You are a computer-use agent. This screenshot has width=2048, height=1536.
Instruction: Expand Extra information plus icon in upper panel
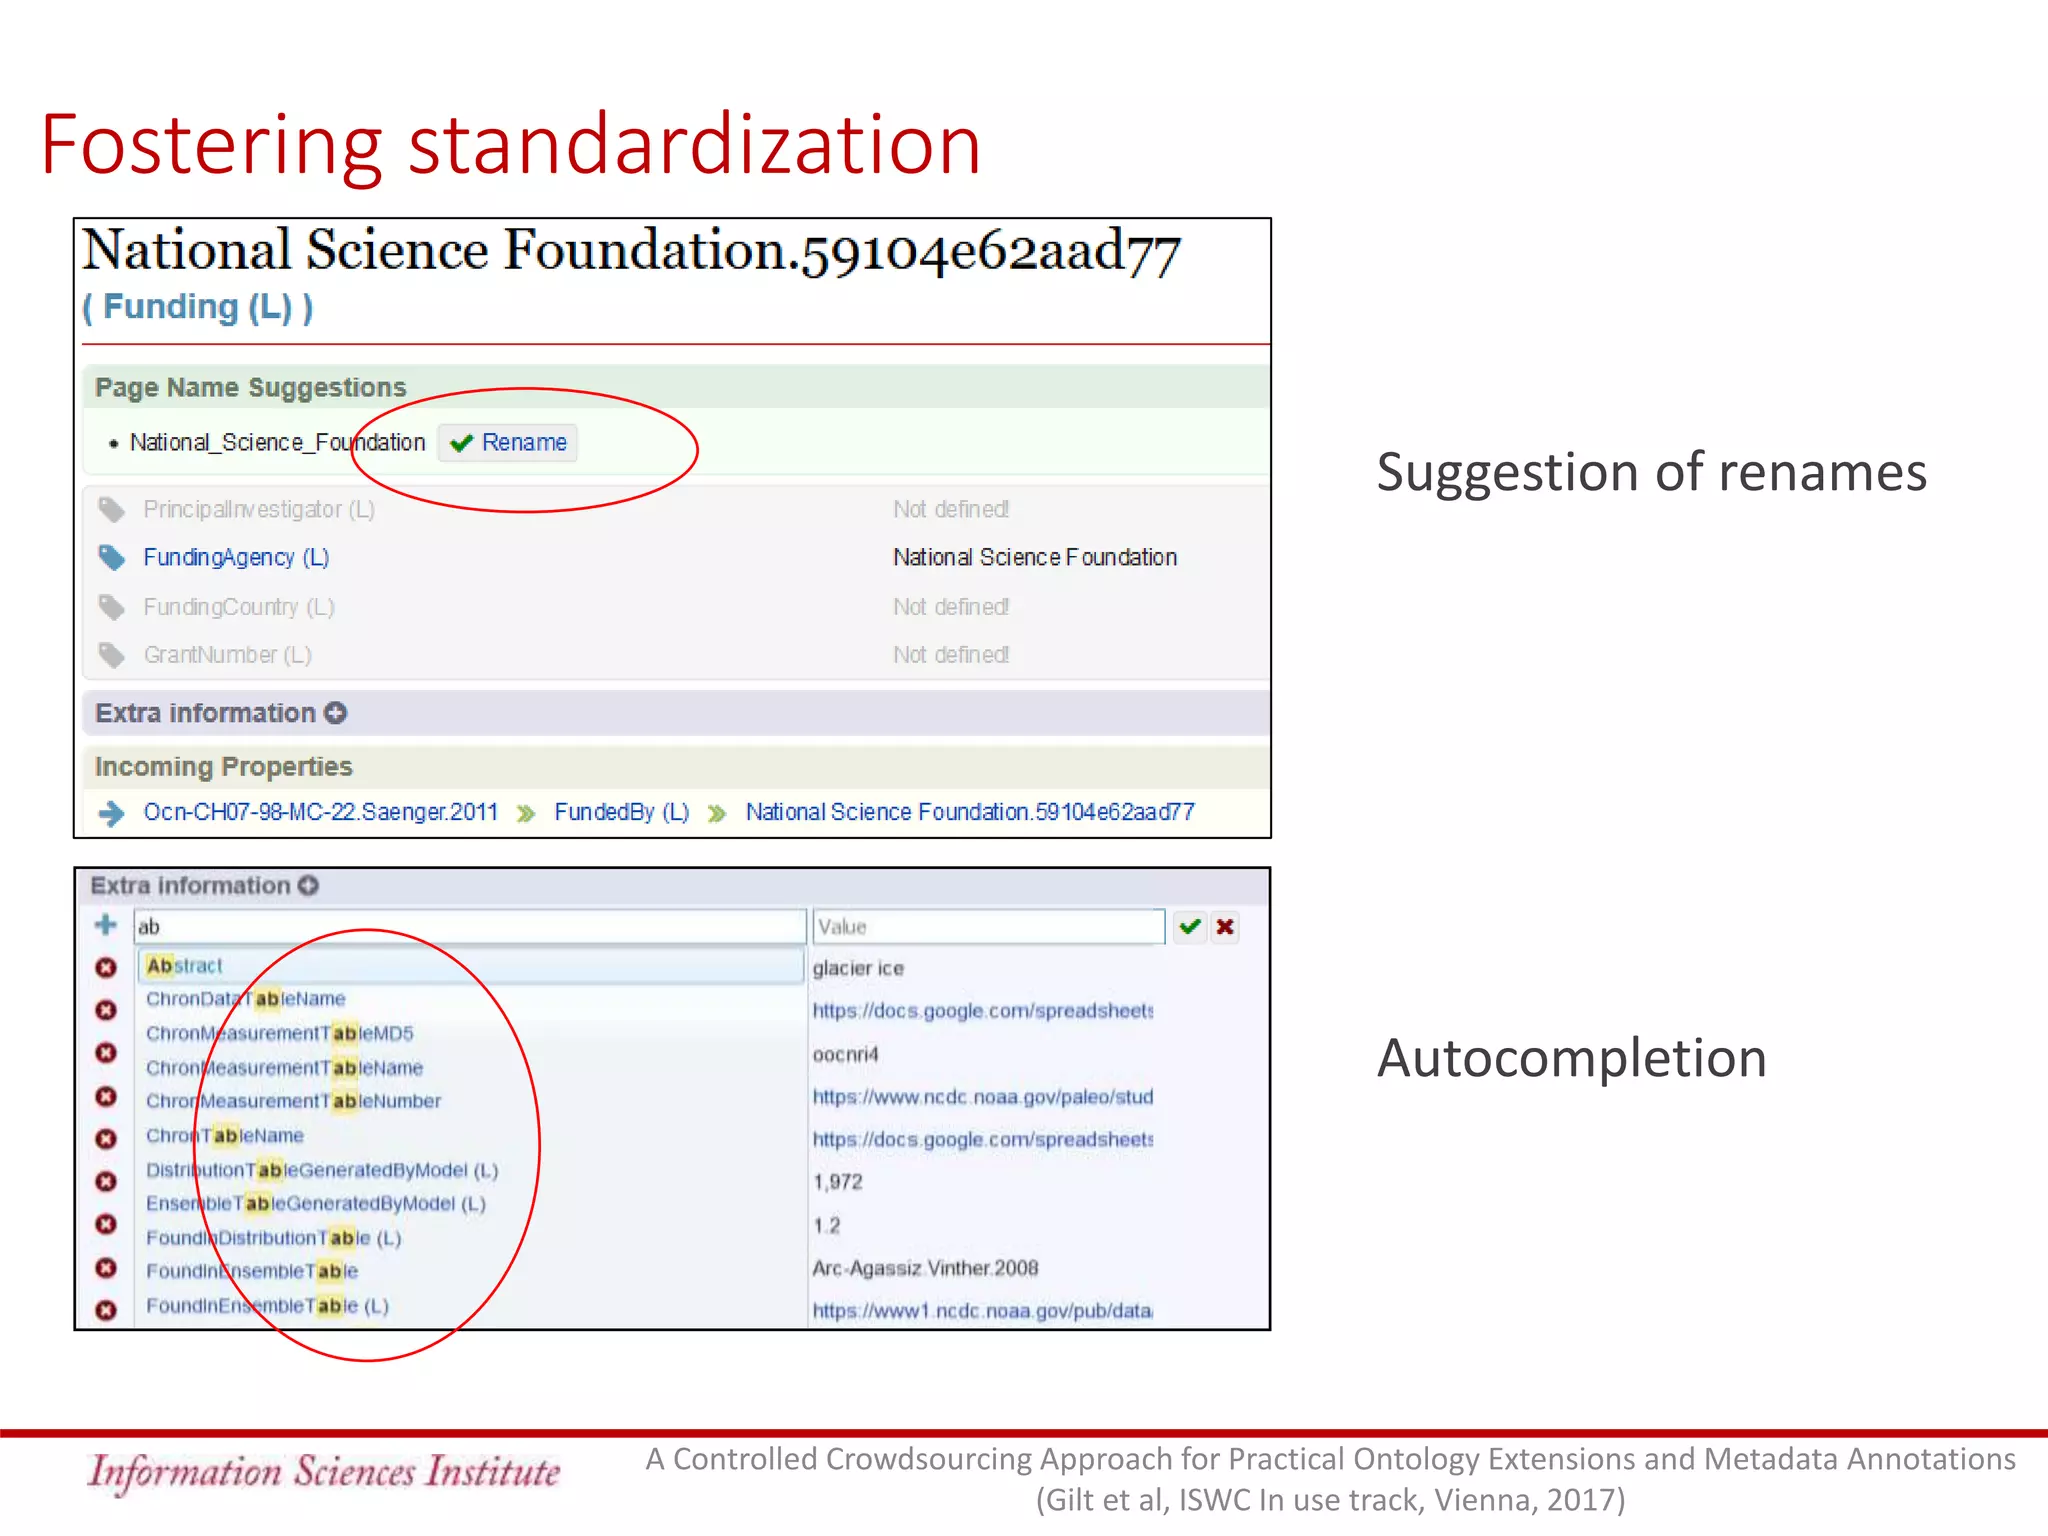coord(336,713)
